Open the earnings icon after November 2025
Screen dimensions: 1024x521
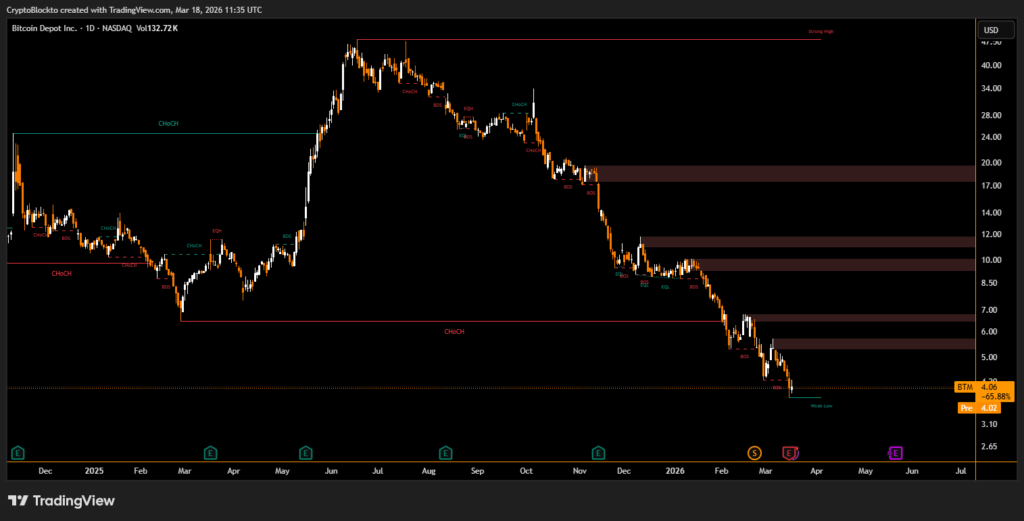click(x=598, y=453)
